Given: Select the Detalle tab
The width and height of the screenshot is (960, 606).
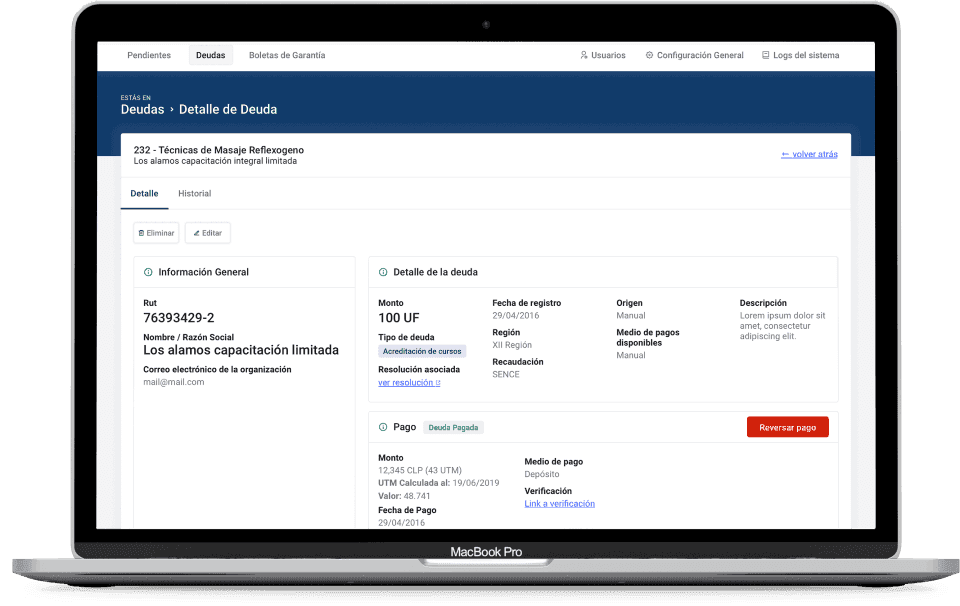Looking at the screenshot, I should click(144, 193).
